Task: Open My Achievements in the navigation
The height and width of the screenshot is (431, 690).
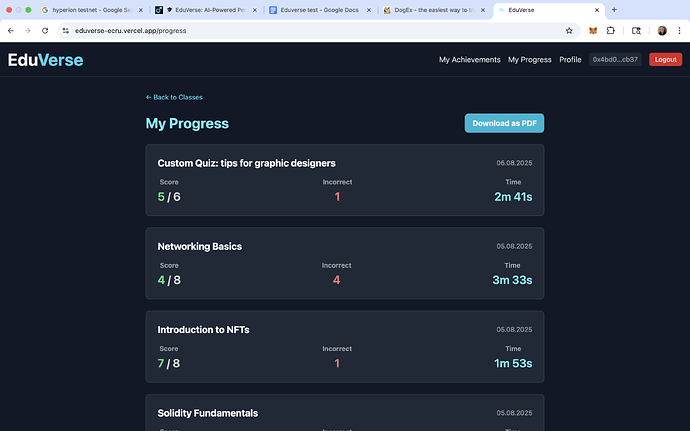Action: tap(469, 60)
